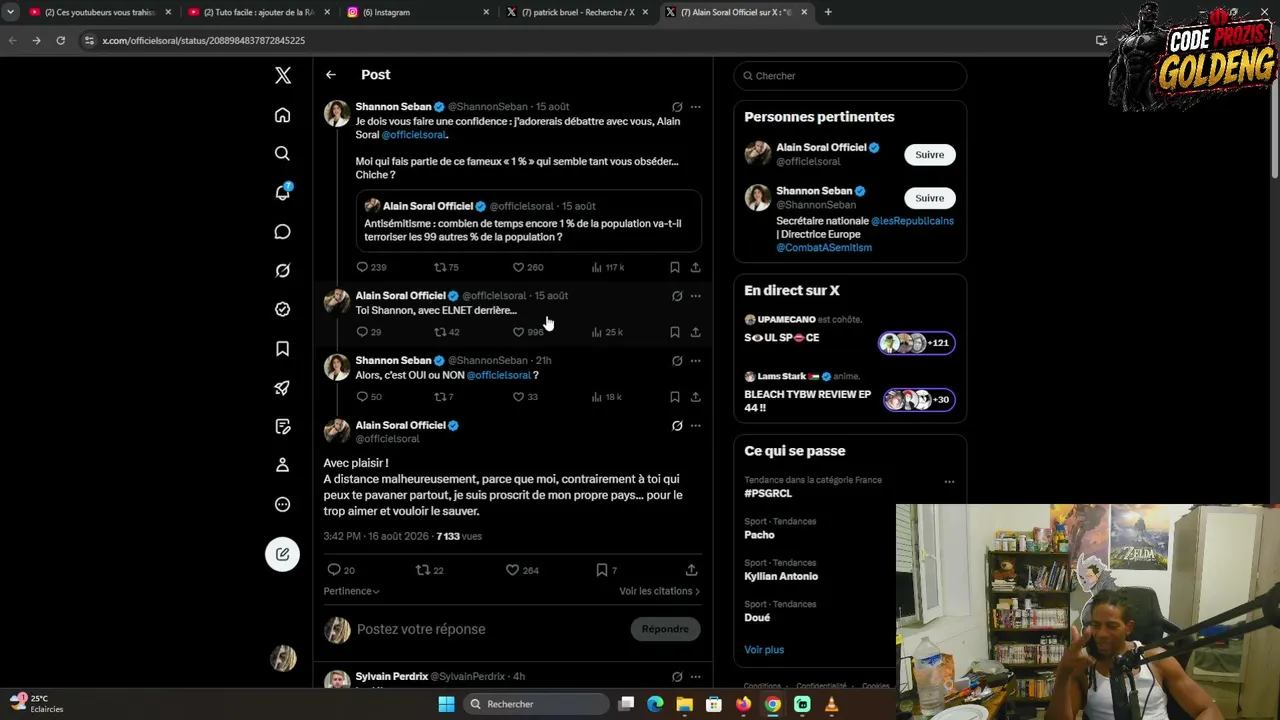Reply to the main post with 20 replies

(341, 570)
